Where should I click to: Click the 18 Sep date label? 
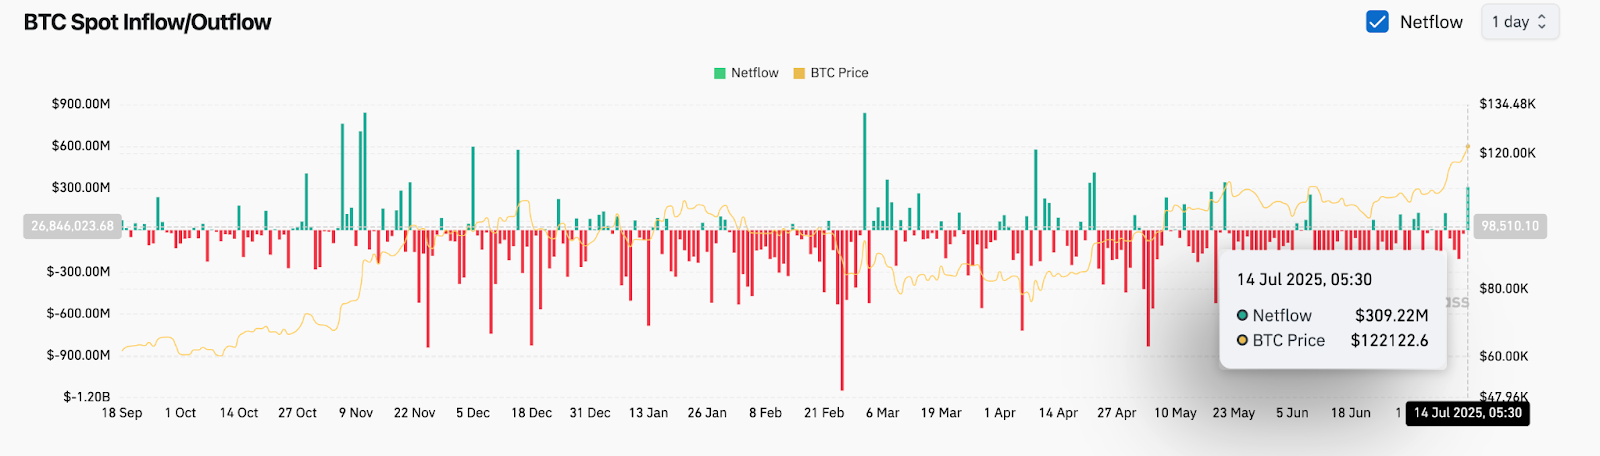point(122,413)
